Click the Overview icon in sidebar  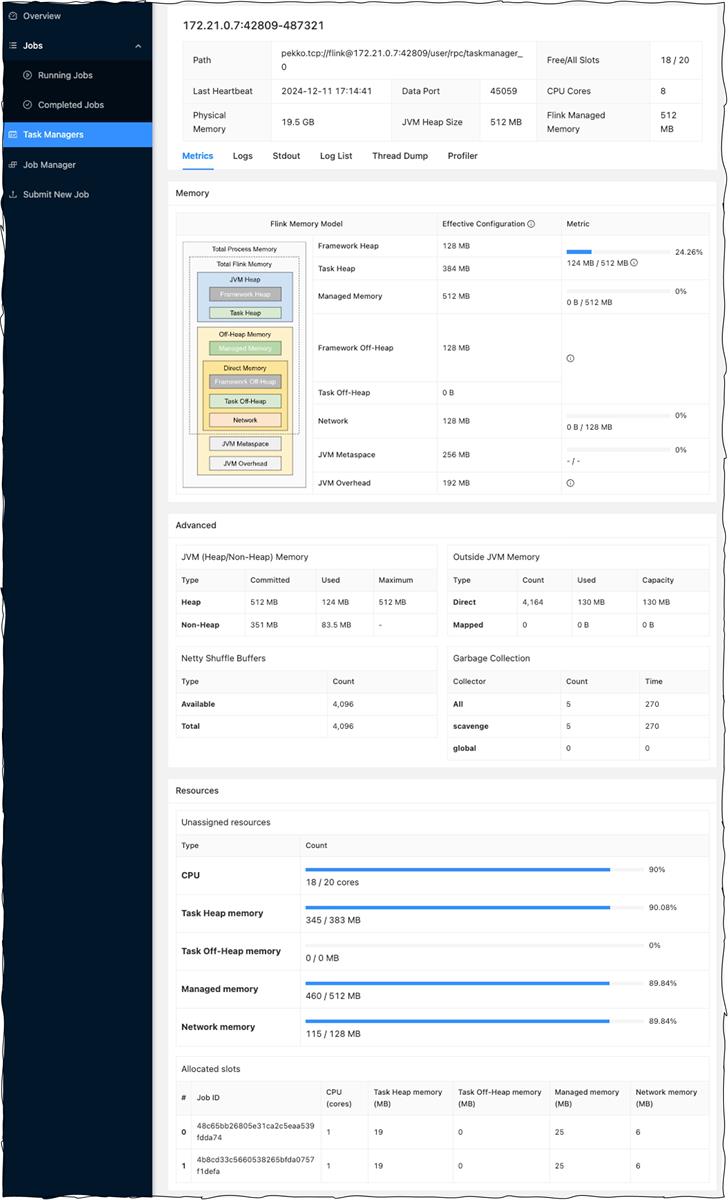point(13,16)
